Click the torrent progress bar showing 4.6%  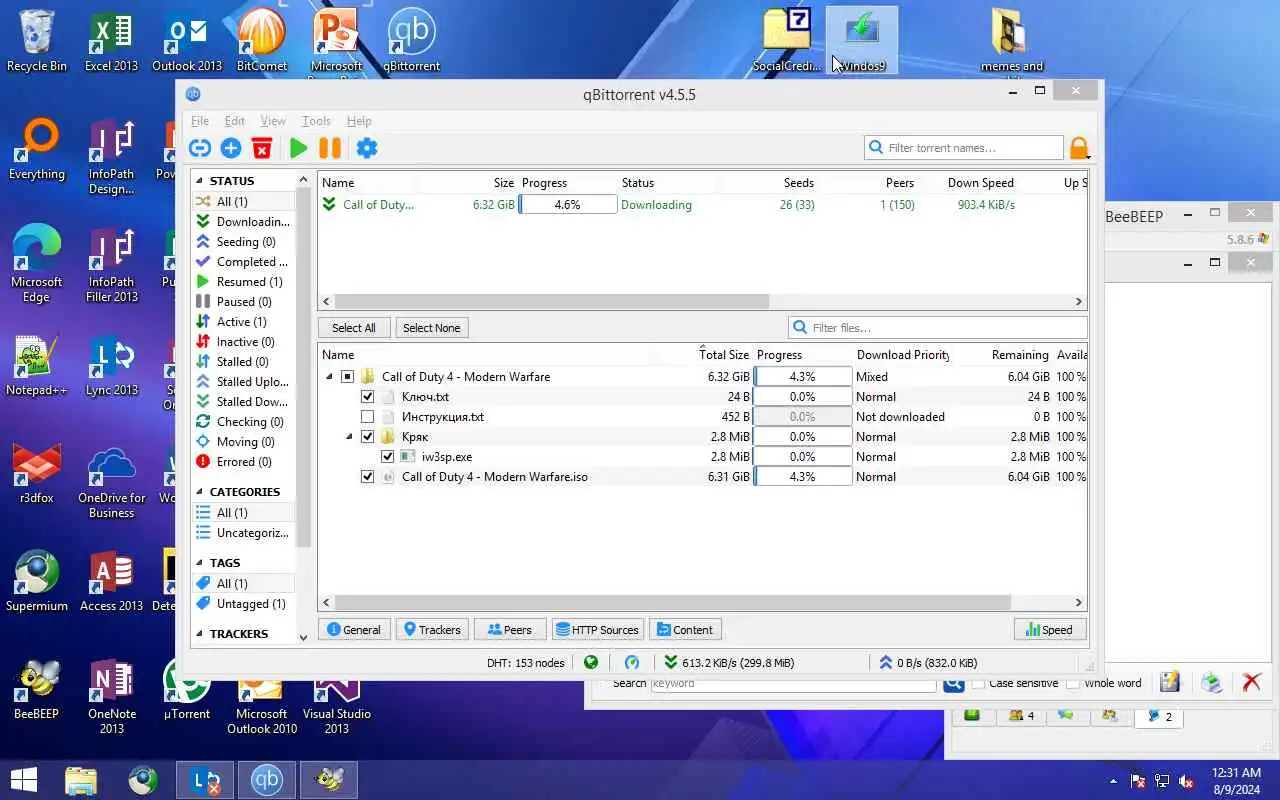(x=567, y=204)
